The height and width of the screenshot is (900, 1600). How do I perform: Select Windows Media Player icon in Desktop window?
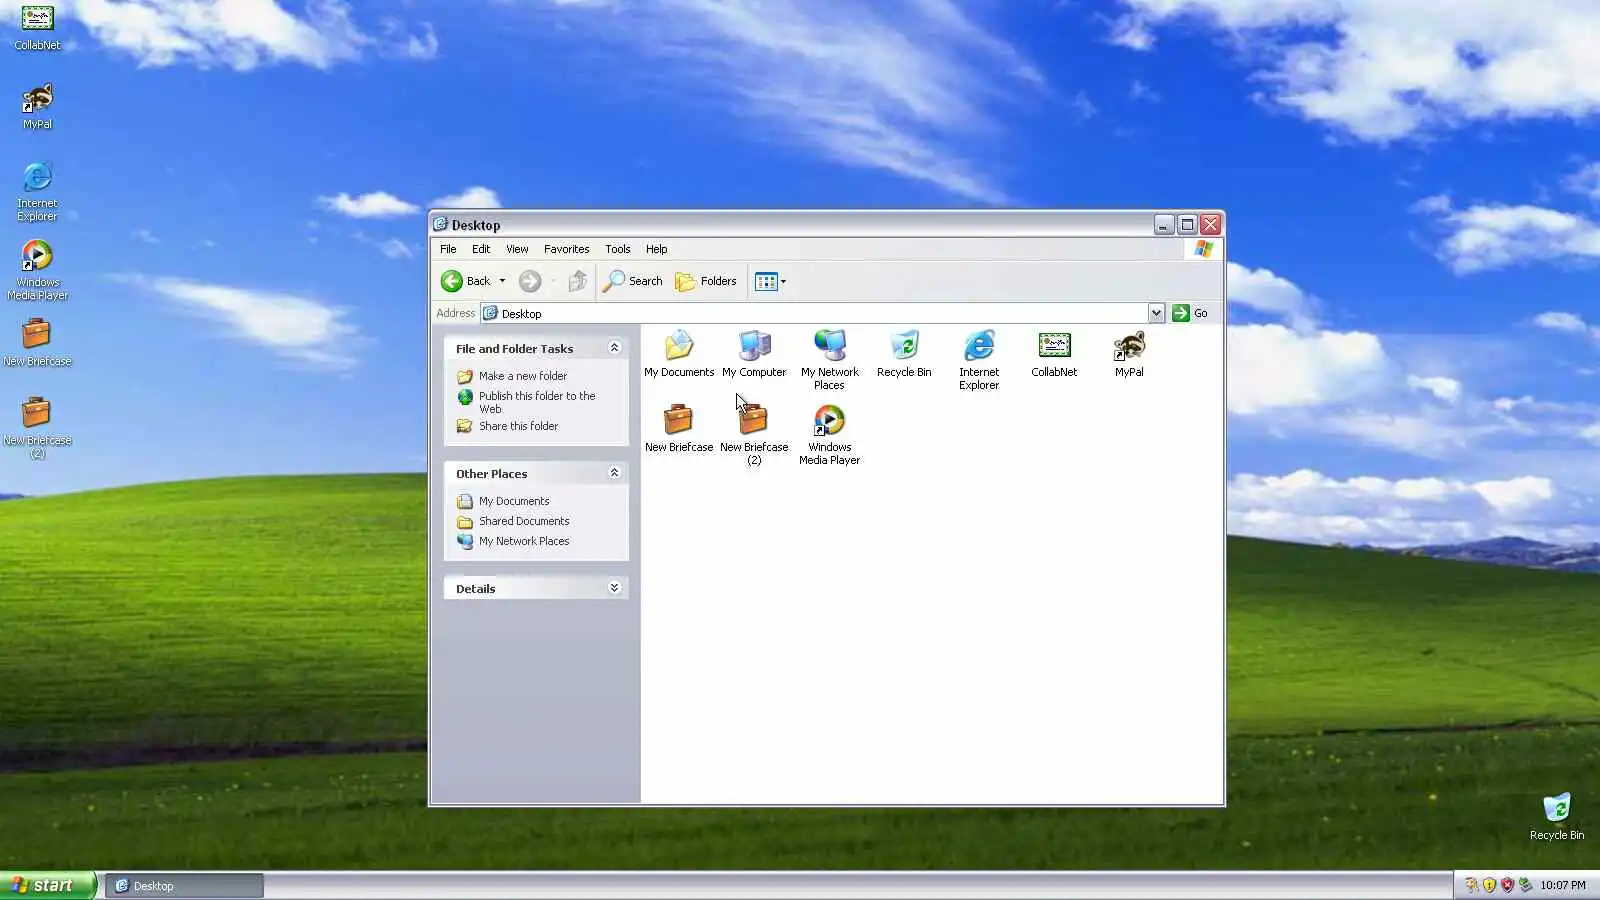(x=829, y=434)
